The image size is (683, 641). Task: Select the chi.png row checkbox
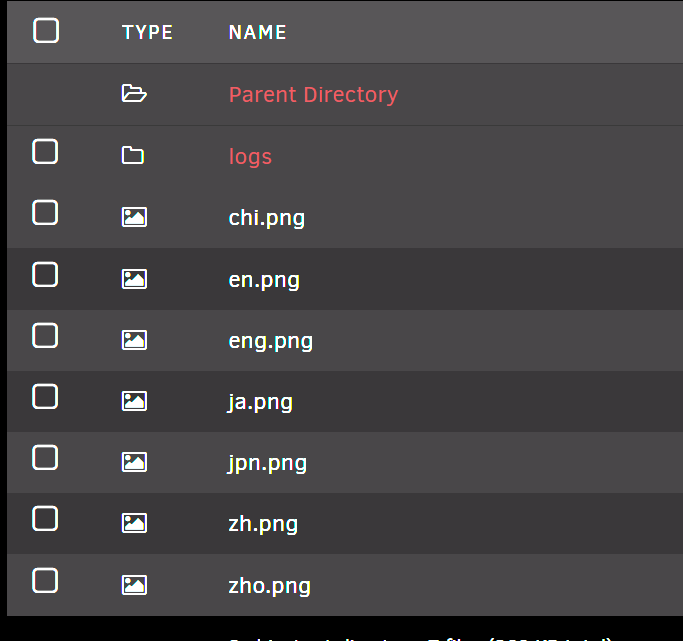click(x=45, y=213)
